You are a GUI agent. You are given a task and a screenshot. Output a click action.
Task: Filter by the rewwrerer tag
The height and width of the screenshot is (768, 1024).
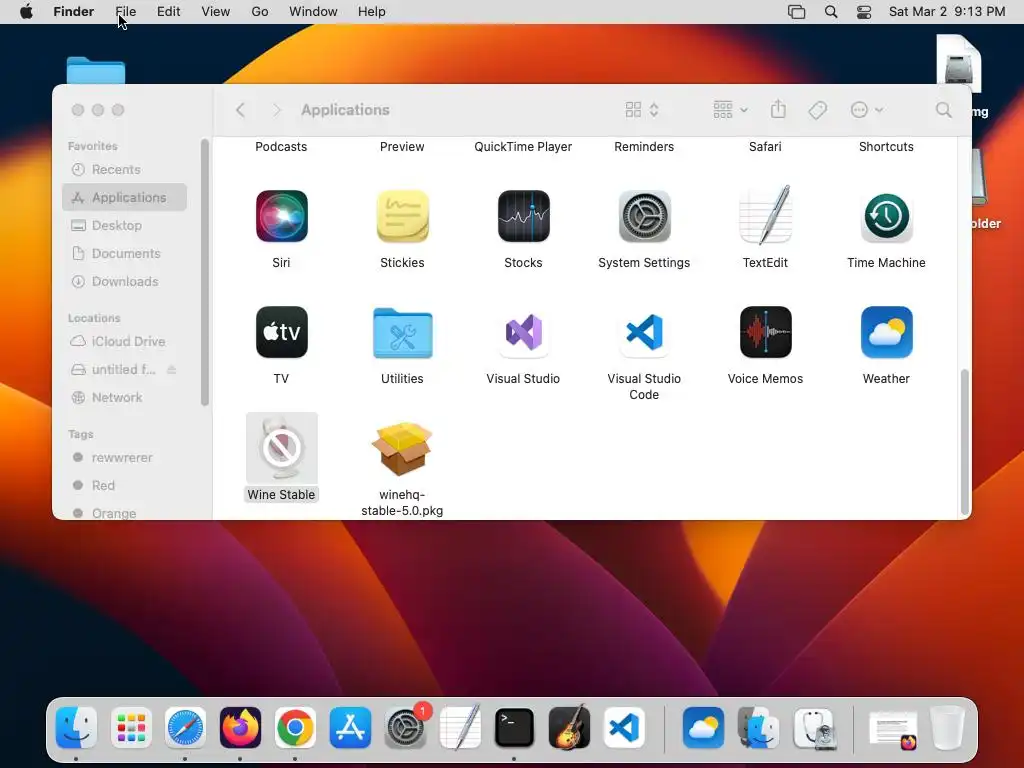pyautogui.click(x=125, y=457)
